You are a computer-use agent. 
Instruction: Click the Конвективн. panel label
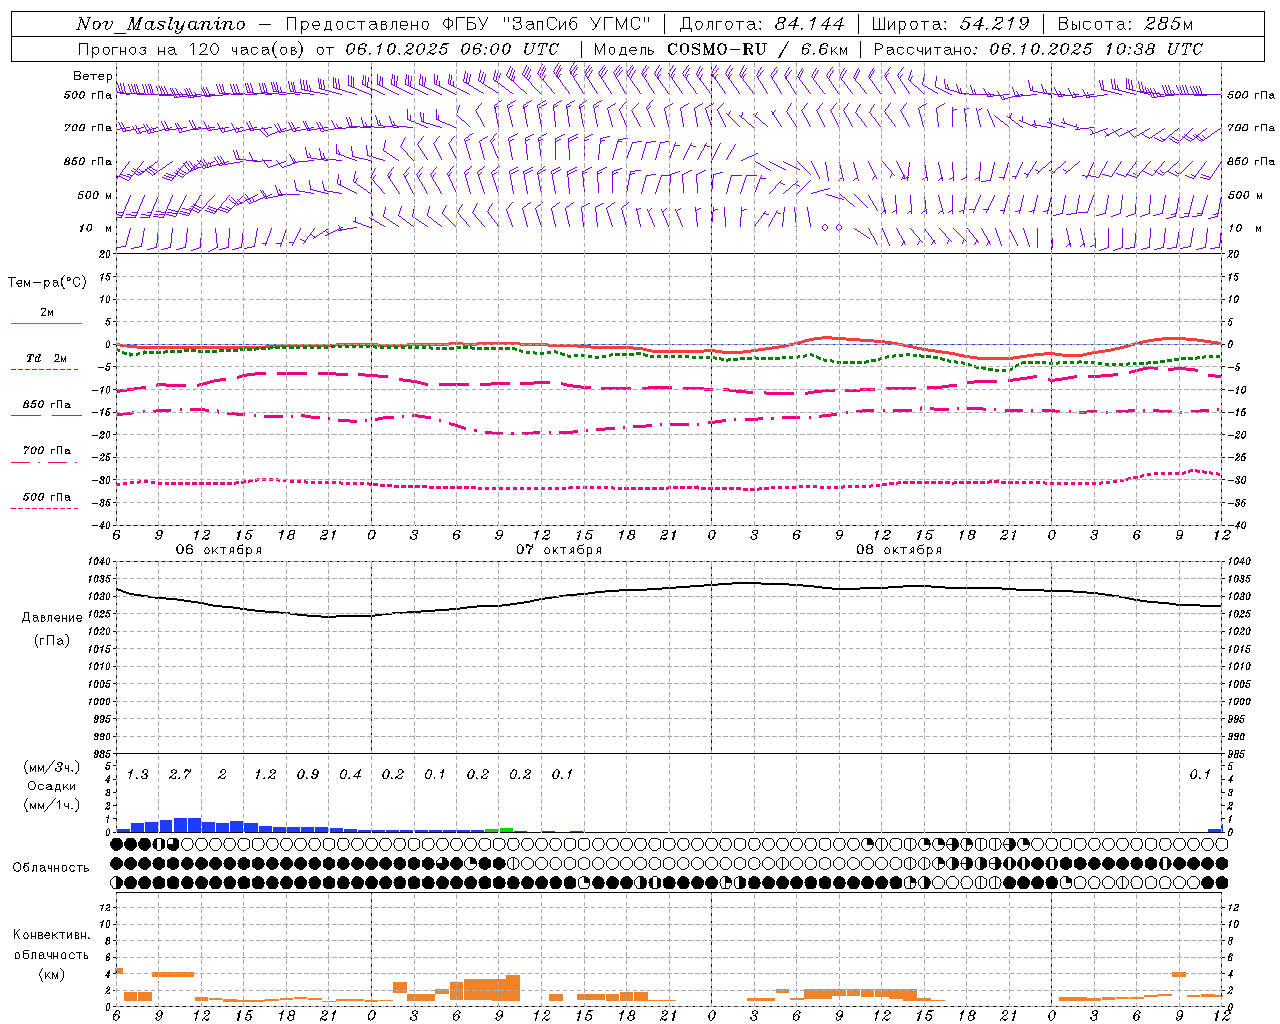coord(51,935)
